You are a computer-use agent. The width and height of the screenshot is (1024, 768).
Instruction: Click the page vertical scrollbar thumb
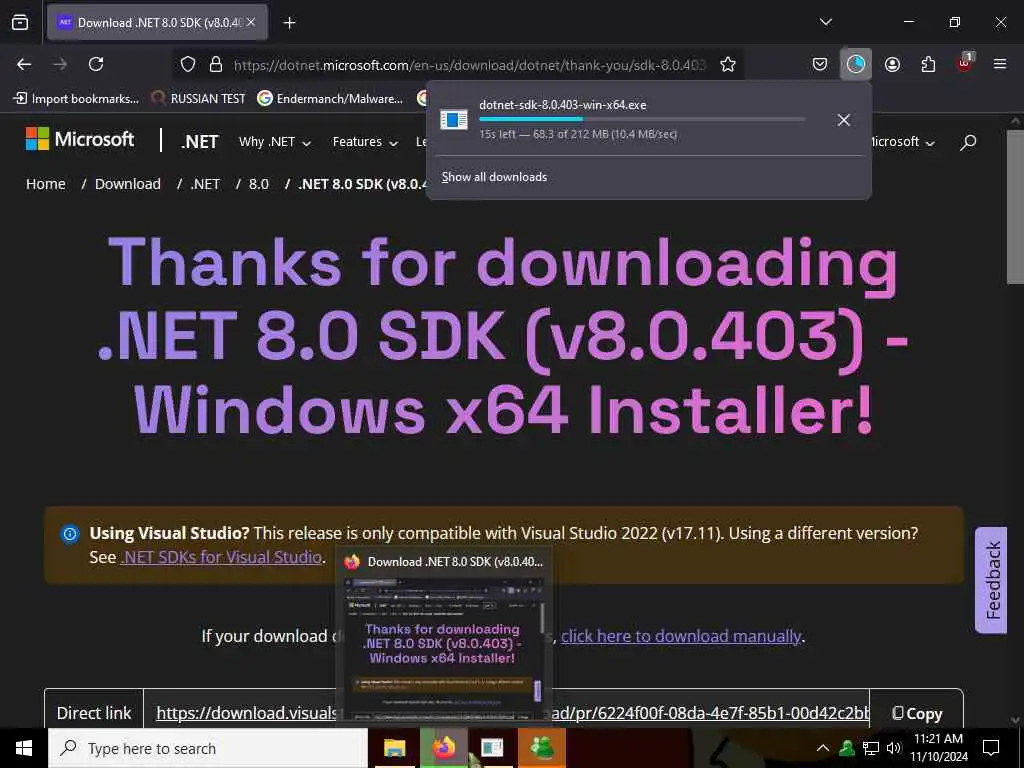click(x=1015, y=206)
